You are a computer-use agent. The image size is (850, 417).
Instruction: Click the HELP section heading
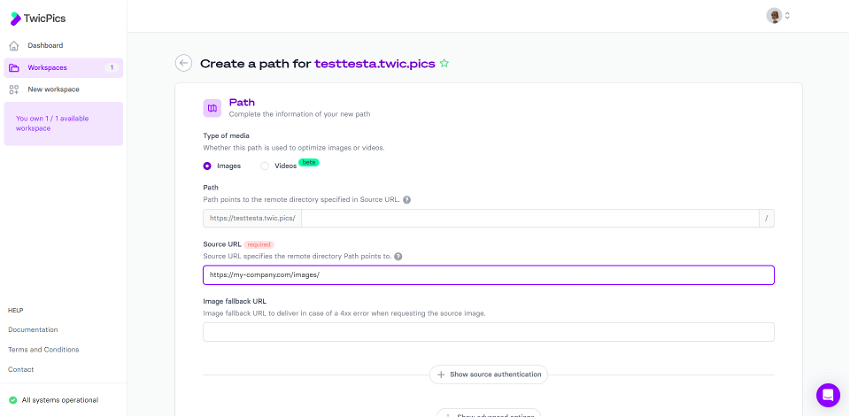point(15,311)
